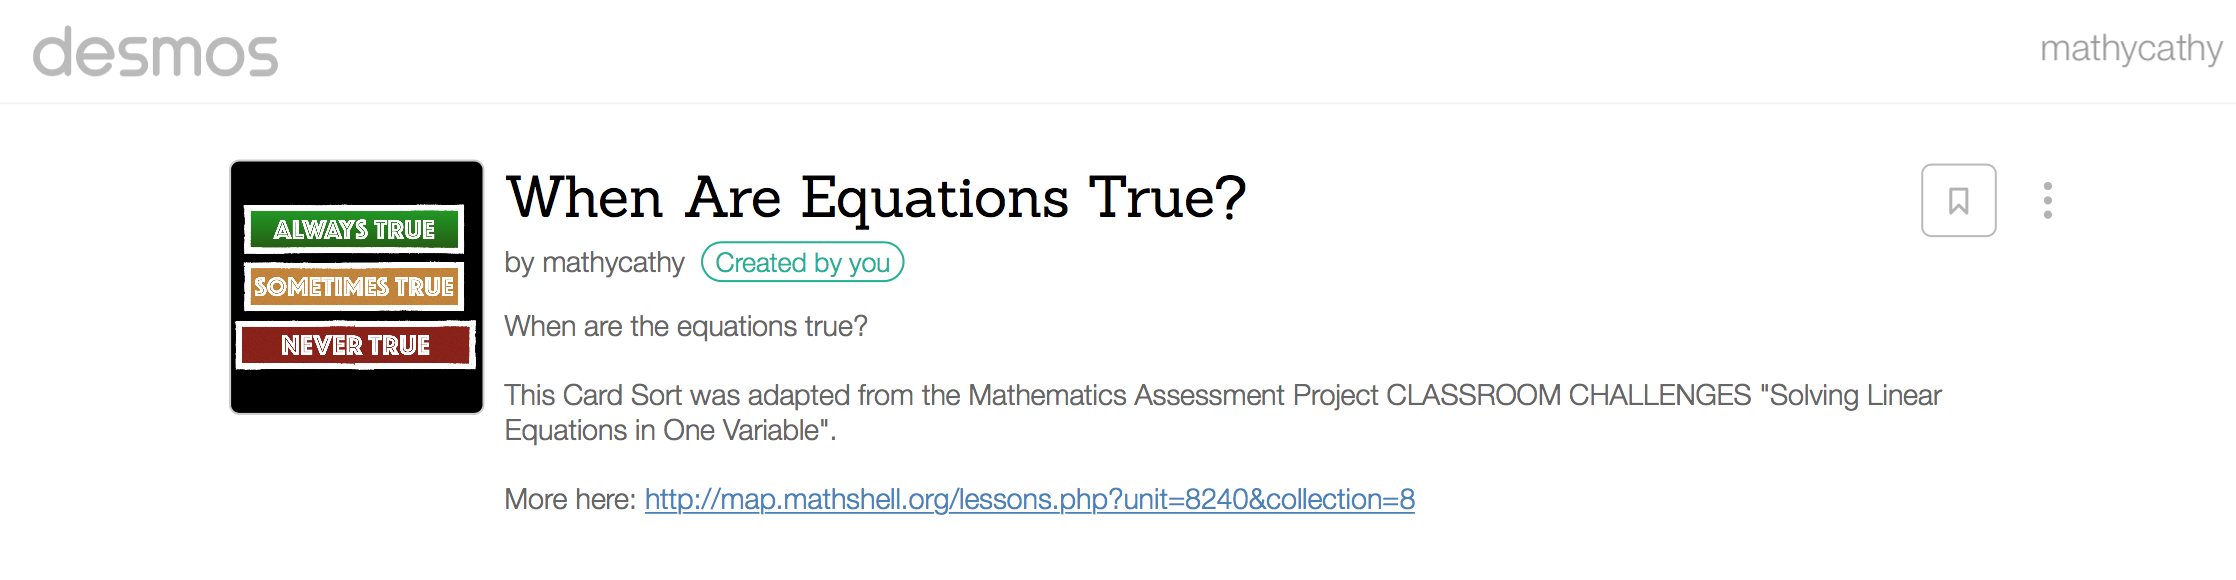Click the "When are the equations true?" description
The width and height of the screenshot is (2236, 580).
coord(686,327)
